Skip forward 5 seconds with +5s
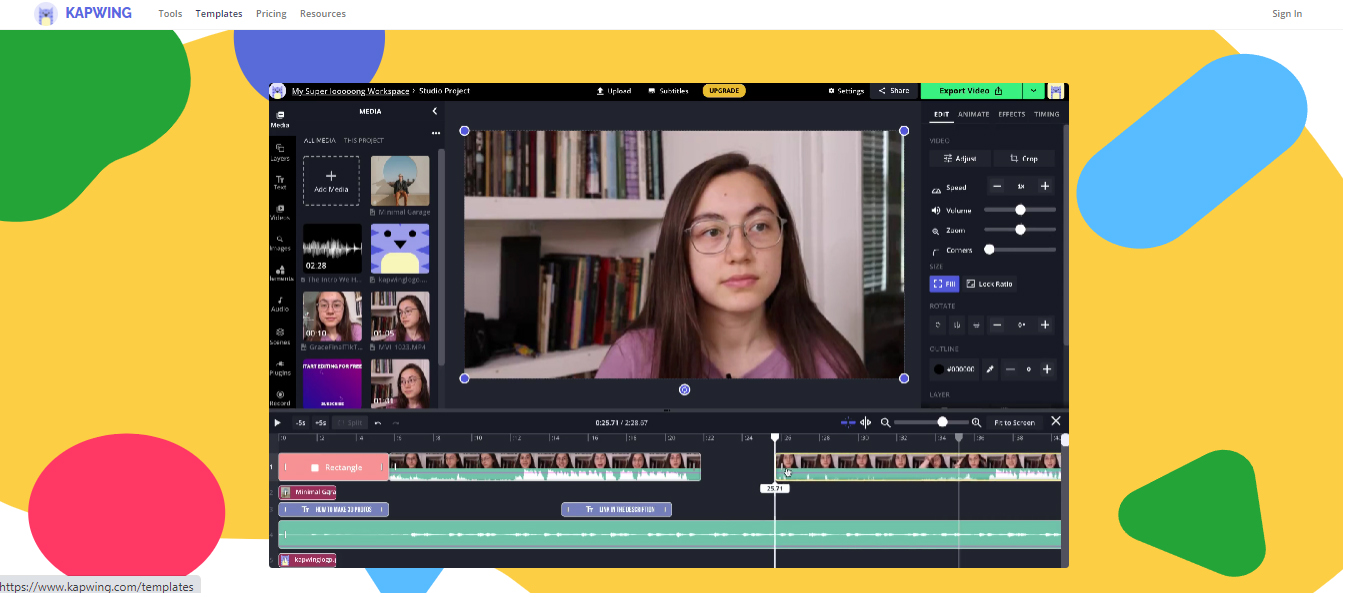Image resolution: width=1345 pixels, height=597 pixels. pos(321,423)
